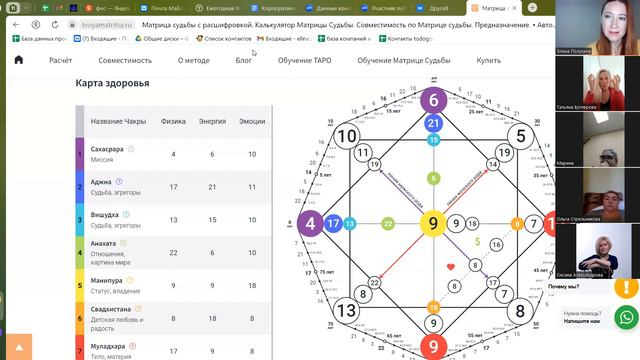Viewport: 640px width, 360px height.
Task: Click the Эмоции column header
Action: [x=252, y=121]
